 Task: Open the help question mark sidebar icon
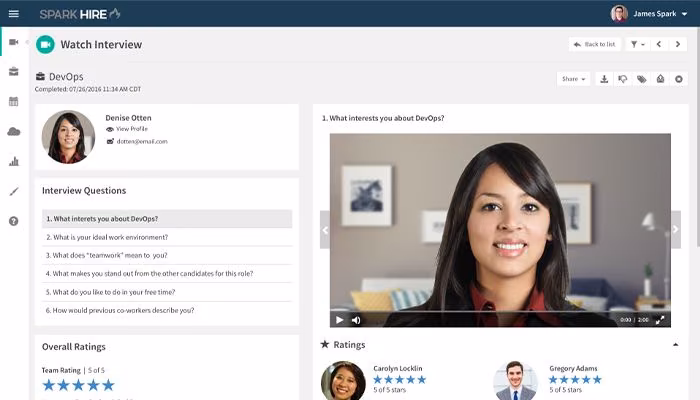pyautogui.click(x=14, y=221)
